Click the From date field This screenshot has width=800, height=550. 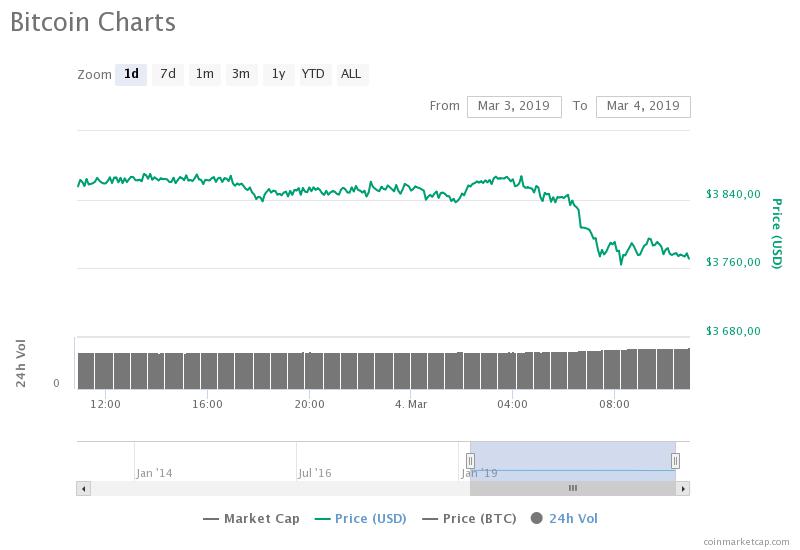point(514,106)
